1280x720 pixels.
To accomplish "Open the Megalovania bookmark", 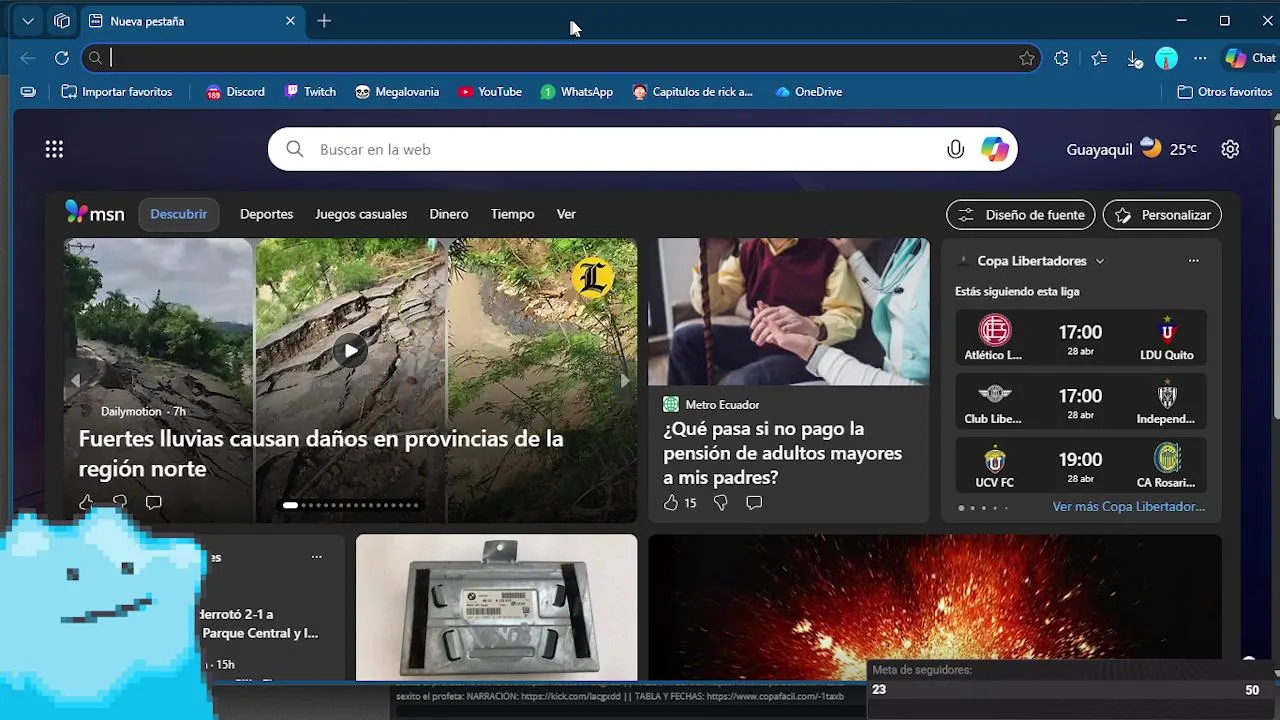I will pyautogui.click(x=397, y=92).
